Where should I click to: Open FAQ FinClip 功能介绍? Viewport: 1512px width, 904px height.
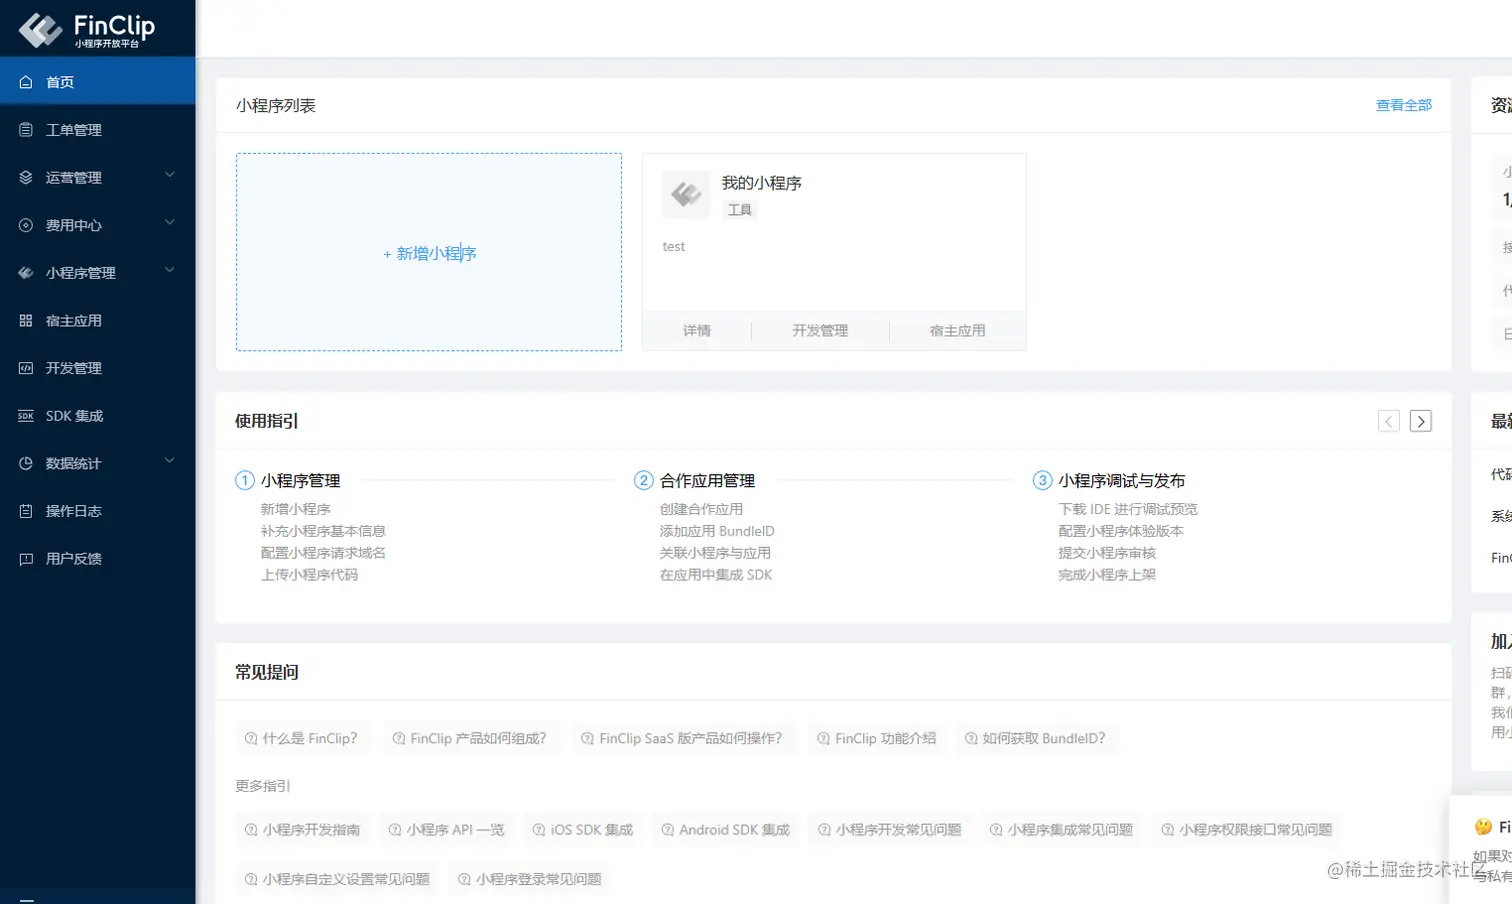pyautogui.click(x=876, y=739)
